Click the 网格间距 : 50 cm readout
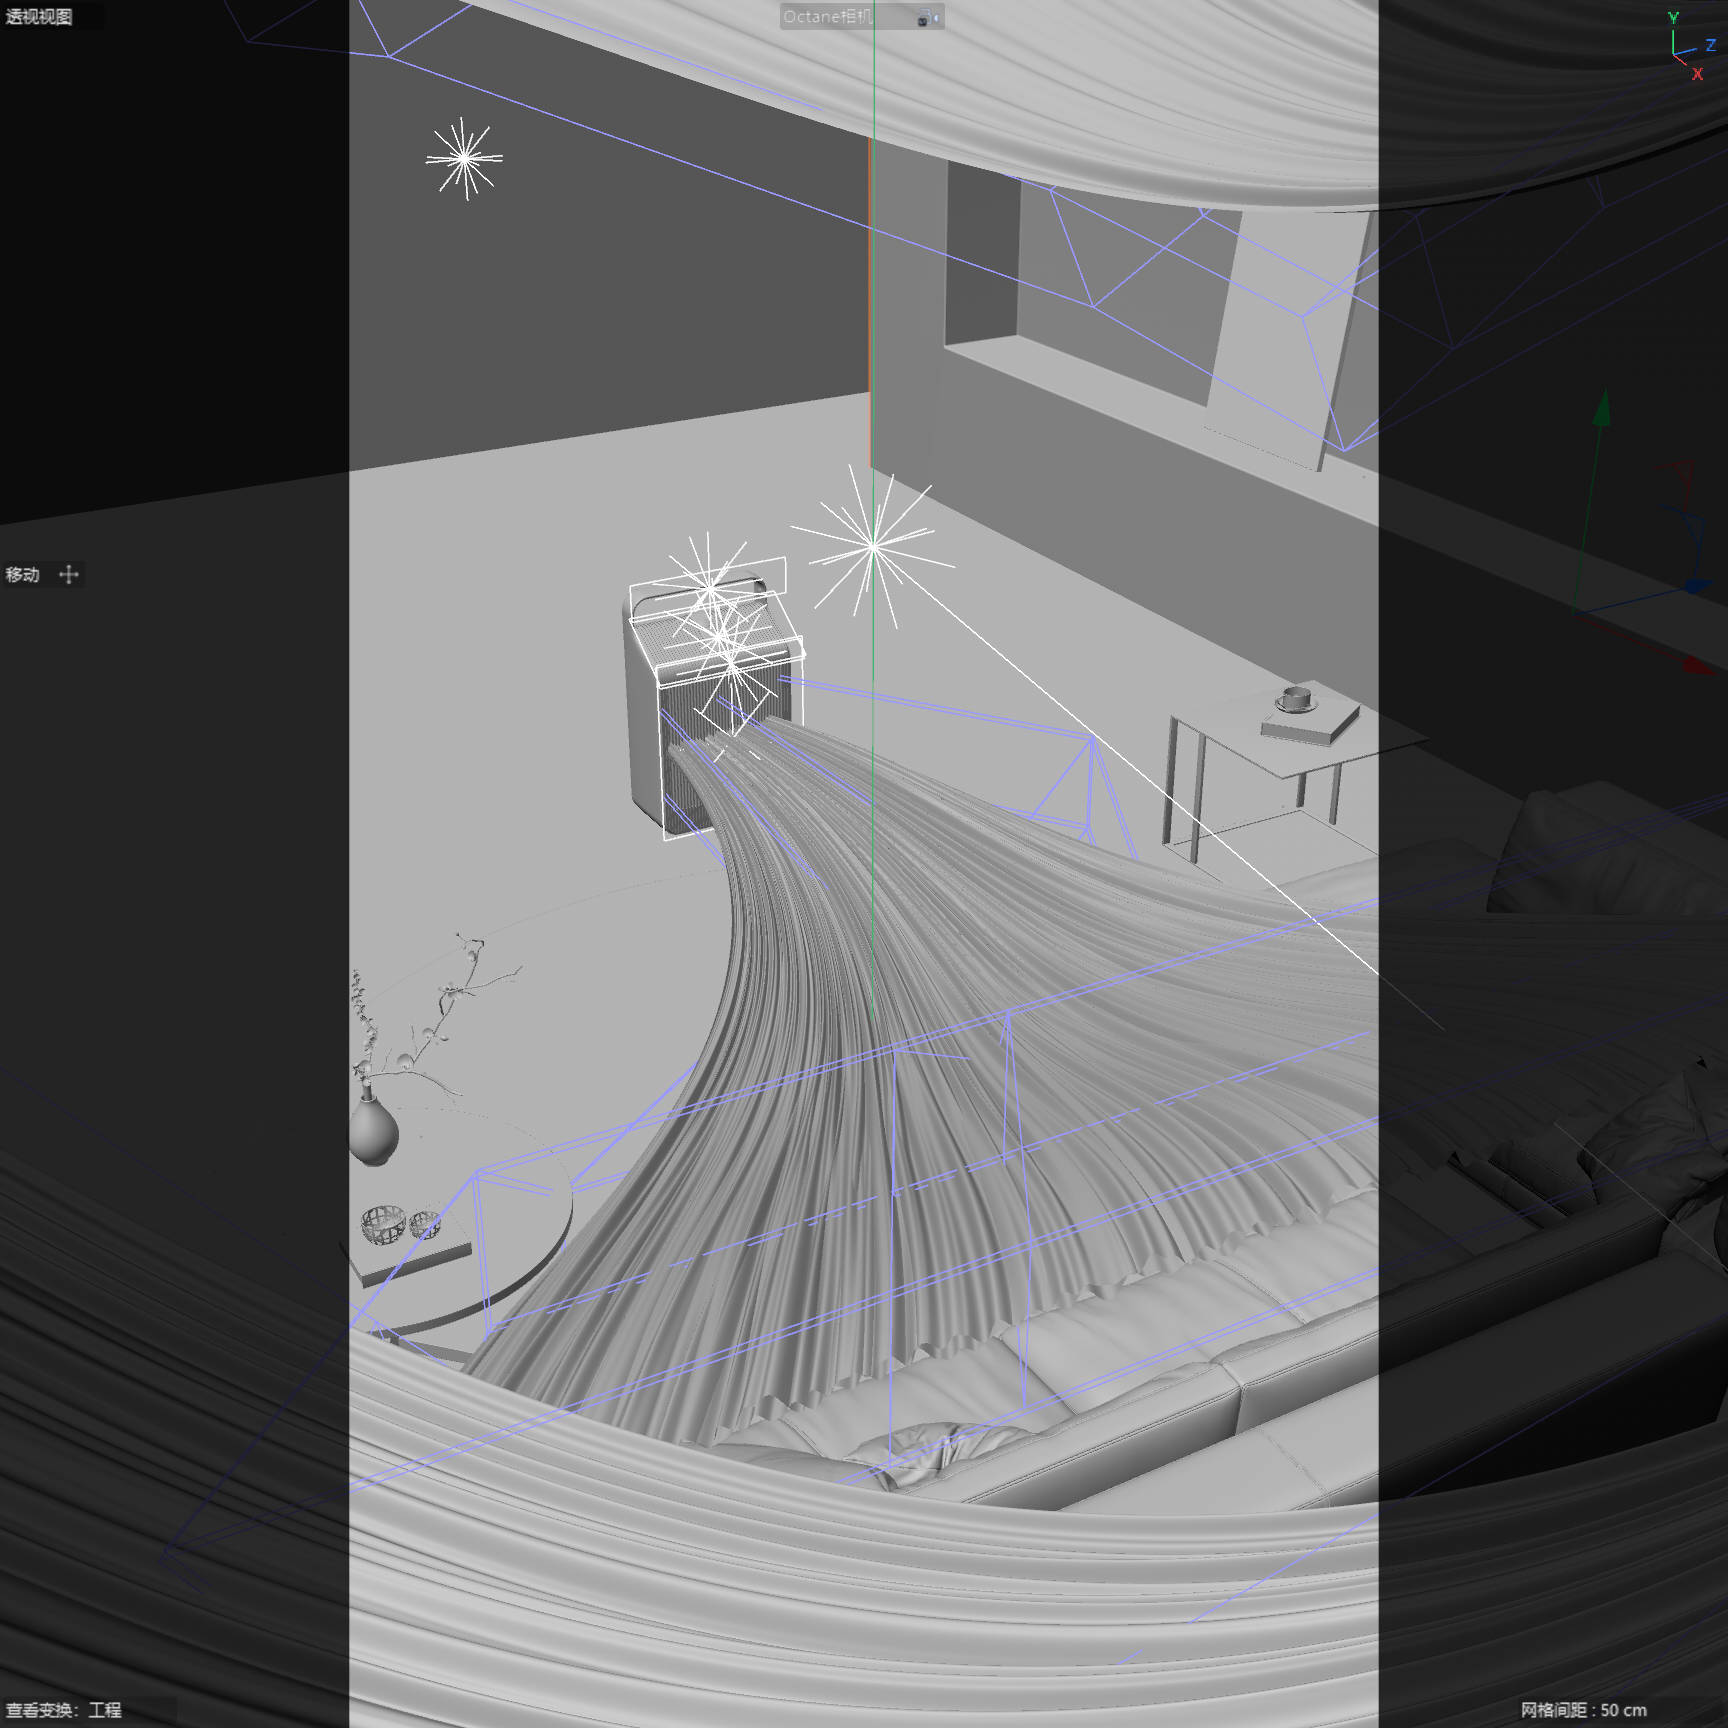The image size is (1728, 1728). tap(1583, 1710)
